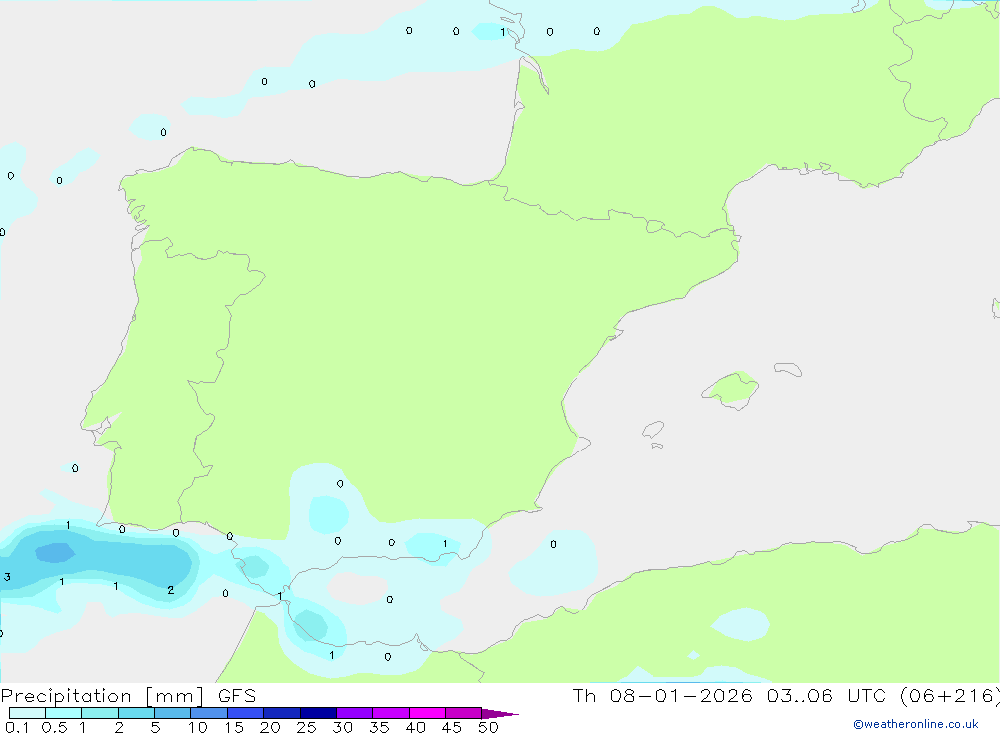The height and width of the screenshot is (733, 1000).
Task: Click the 35–40 mm purple legend swatch
Action: (391, 713)
